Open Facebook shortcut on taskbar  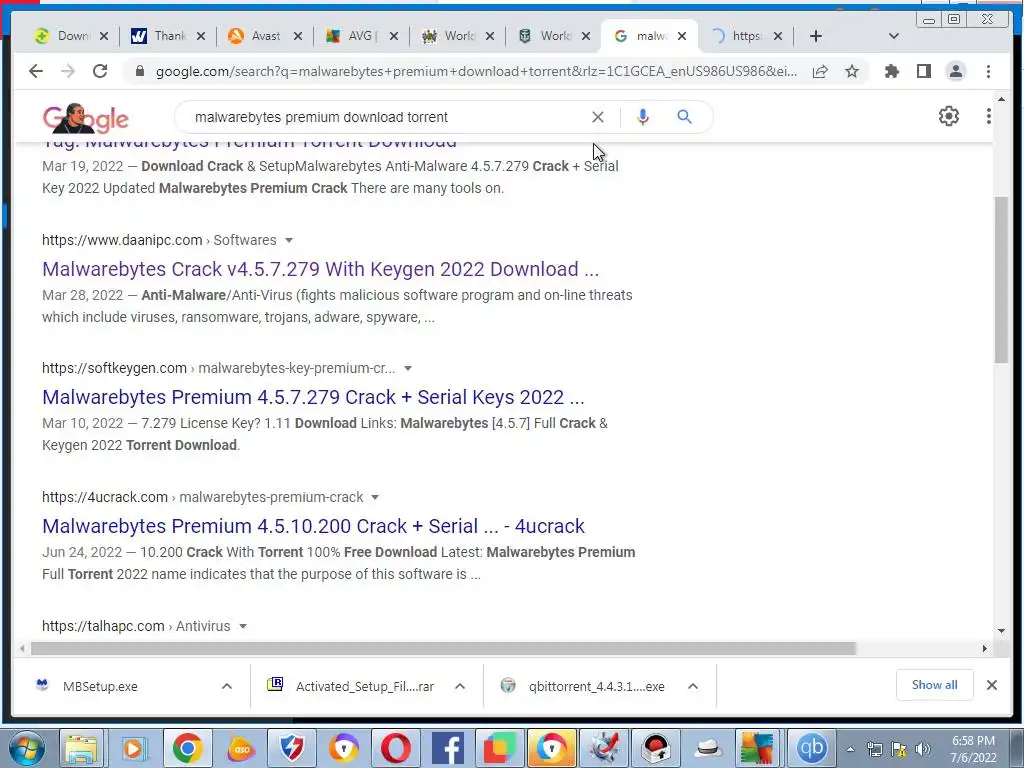pyautogui.click(x=448, y=748)
